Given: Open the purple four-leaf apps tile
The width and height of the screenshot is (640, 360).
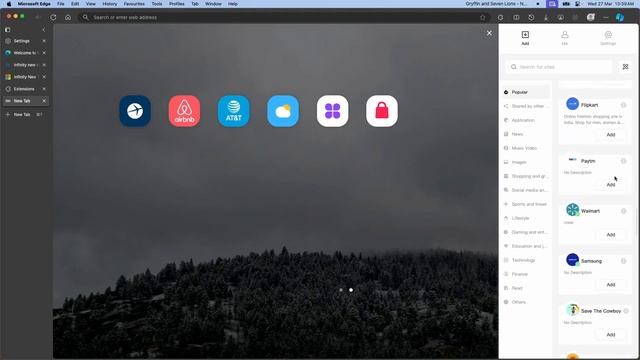Looking at the screenshot, I should tap(333, 111).
